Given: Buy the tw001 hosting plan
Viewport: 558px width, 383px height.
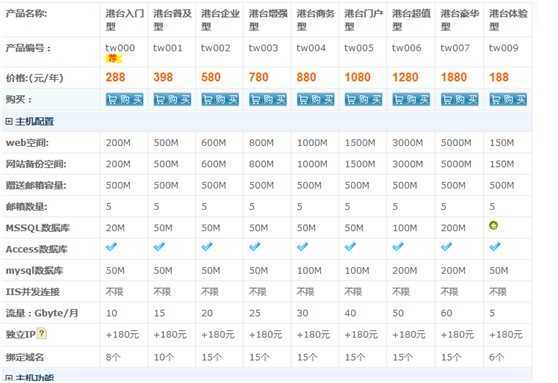Looking at the screenshot, I should (172, 100).
